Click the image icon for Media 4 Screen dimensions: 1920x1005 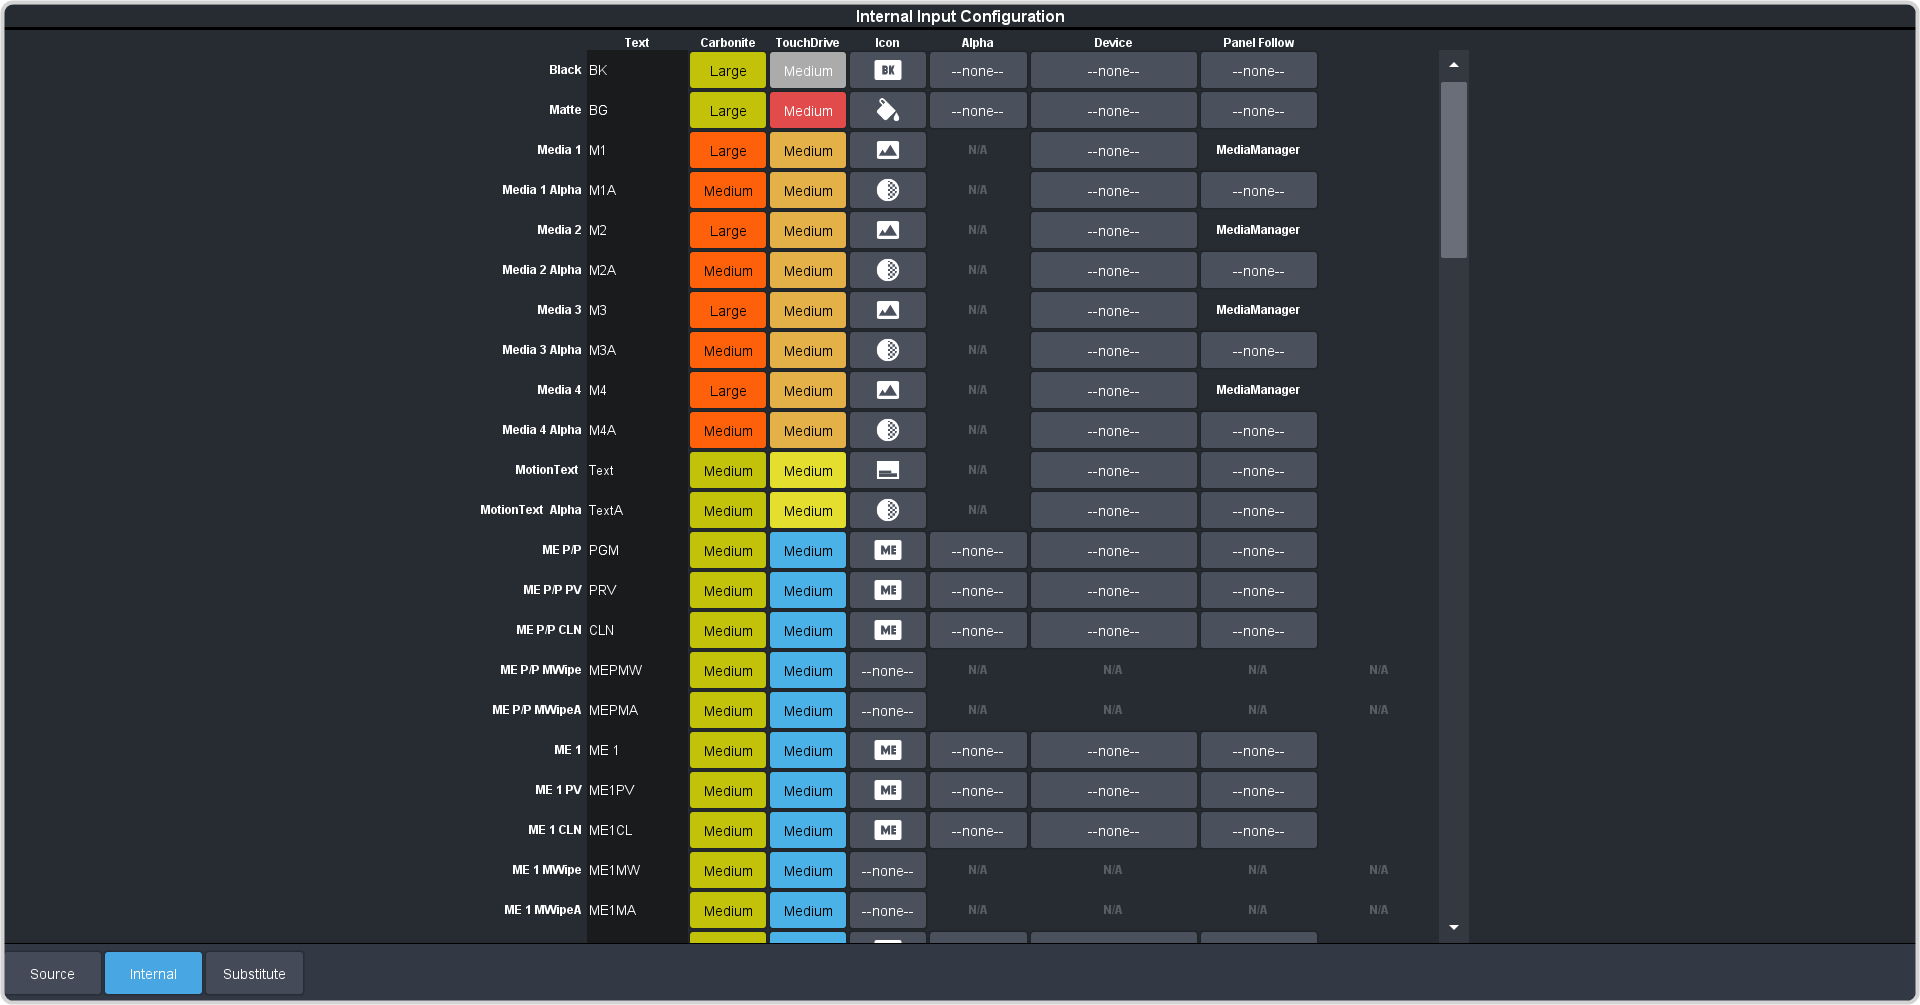pos(887,391)
